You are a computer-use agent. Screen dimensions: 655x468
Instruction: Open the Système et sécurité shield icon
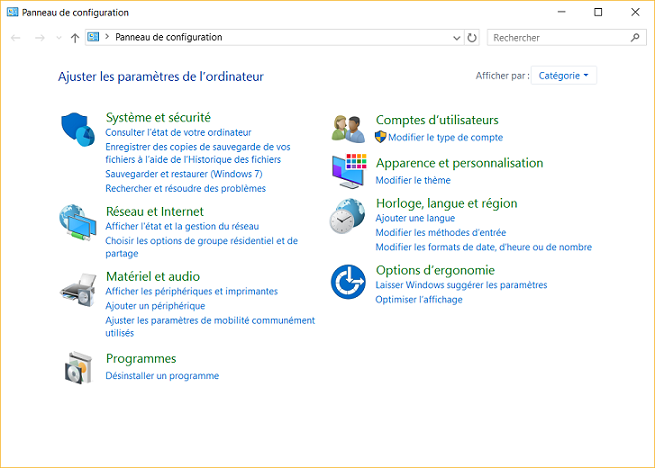[78, 129]
